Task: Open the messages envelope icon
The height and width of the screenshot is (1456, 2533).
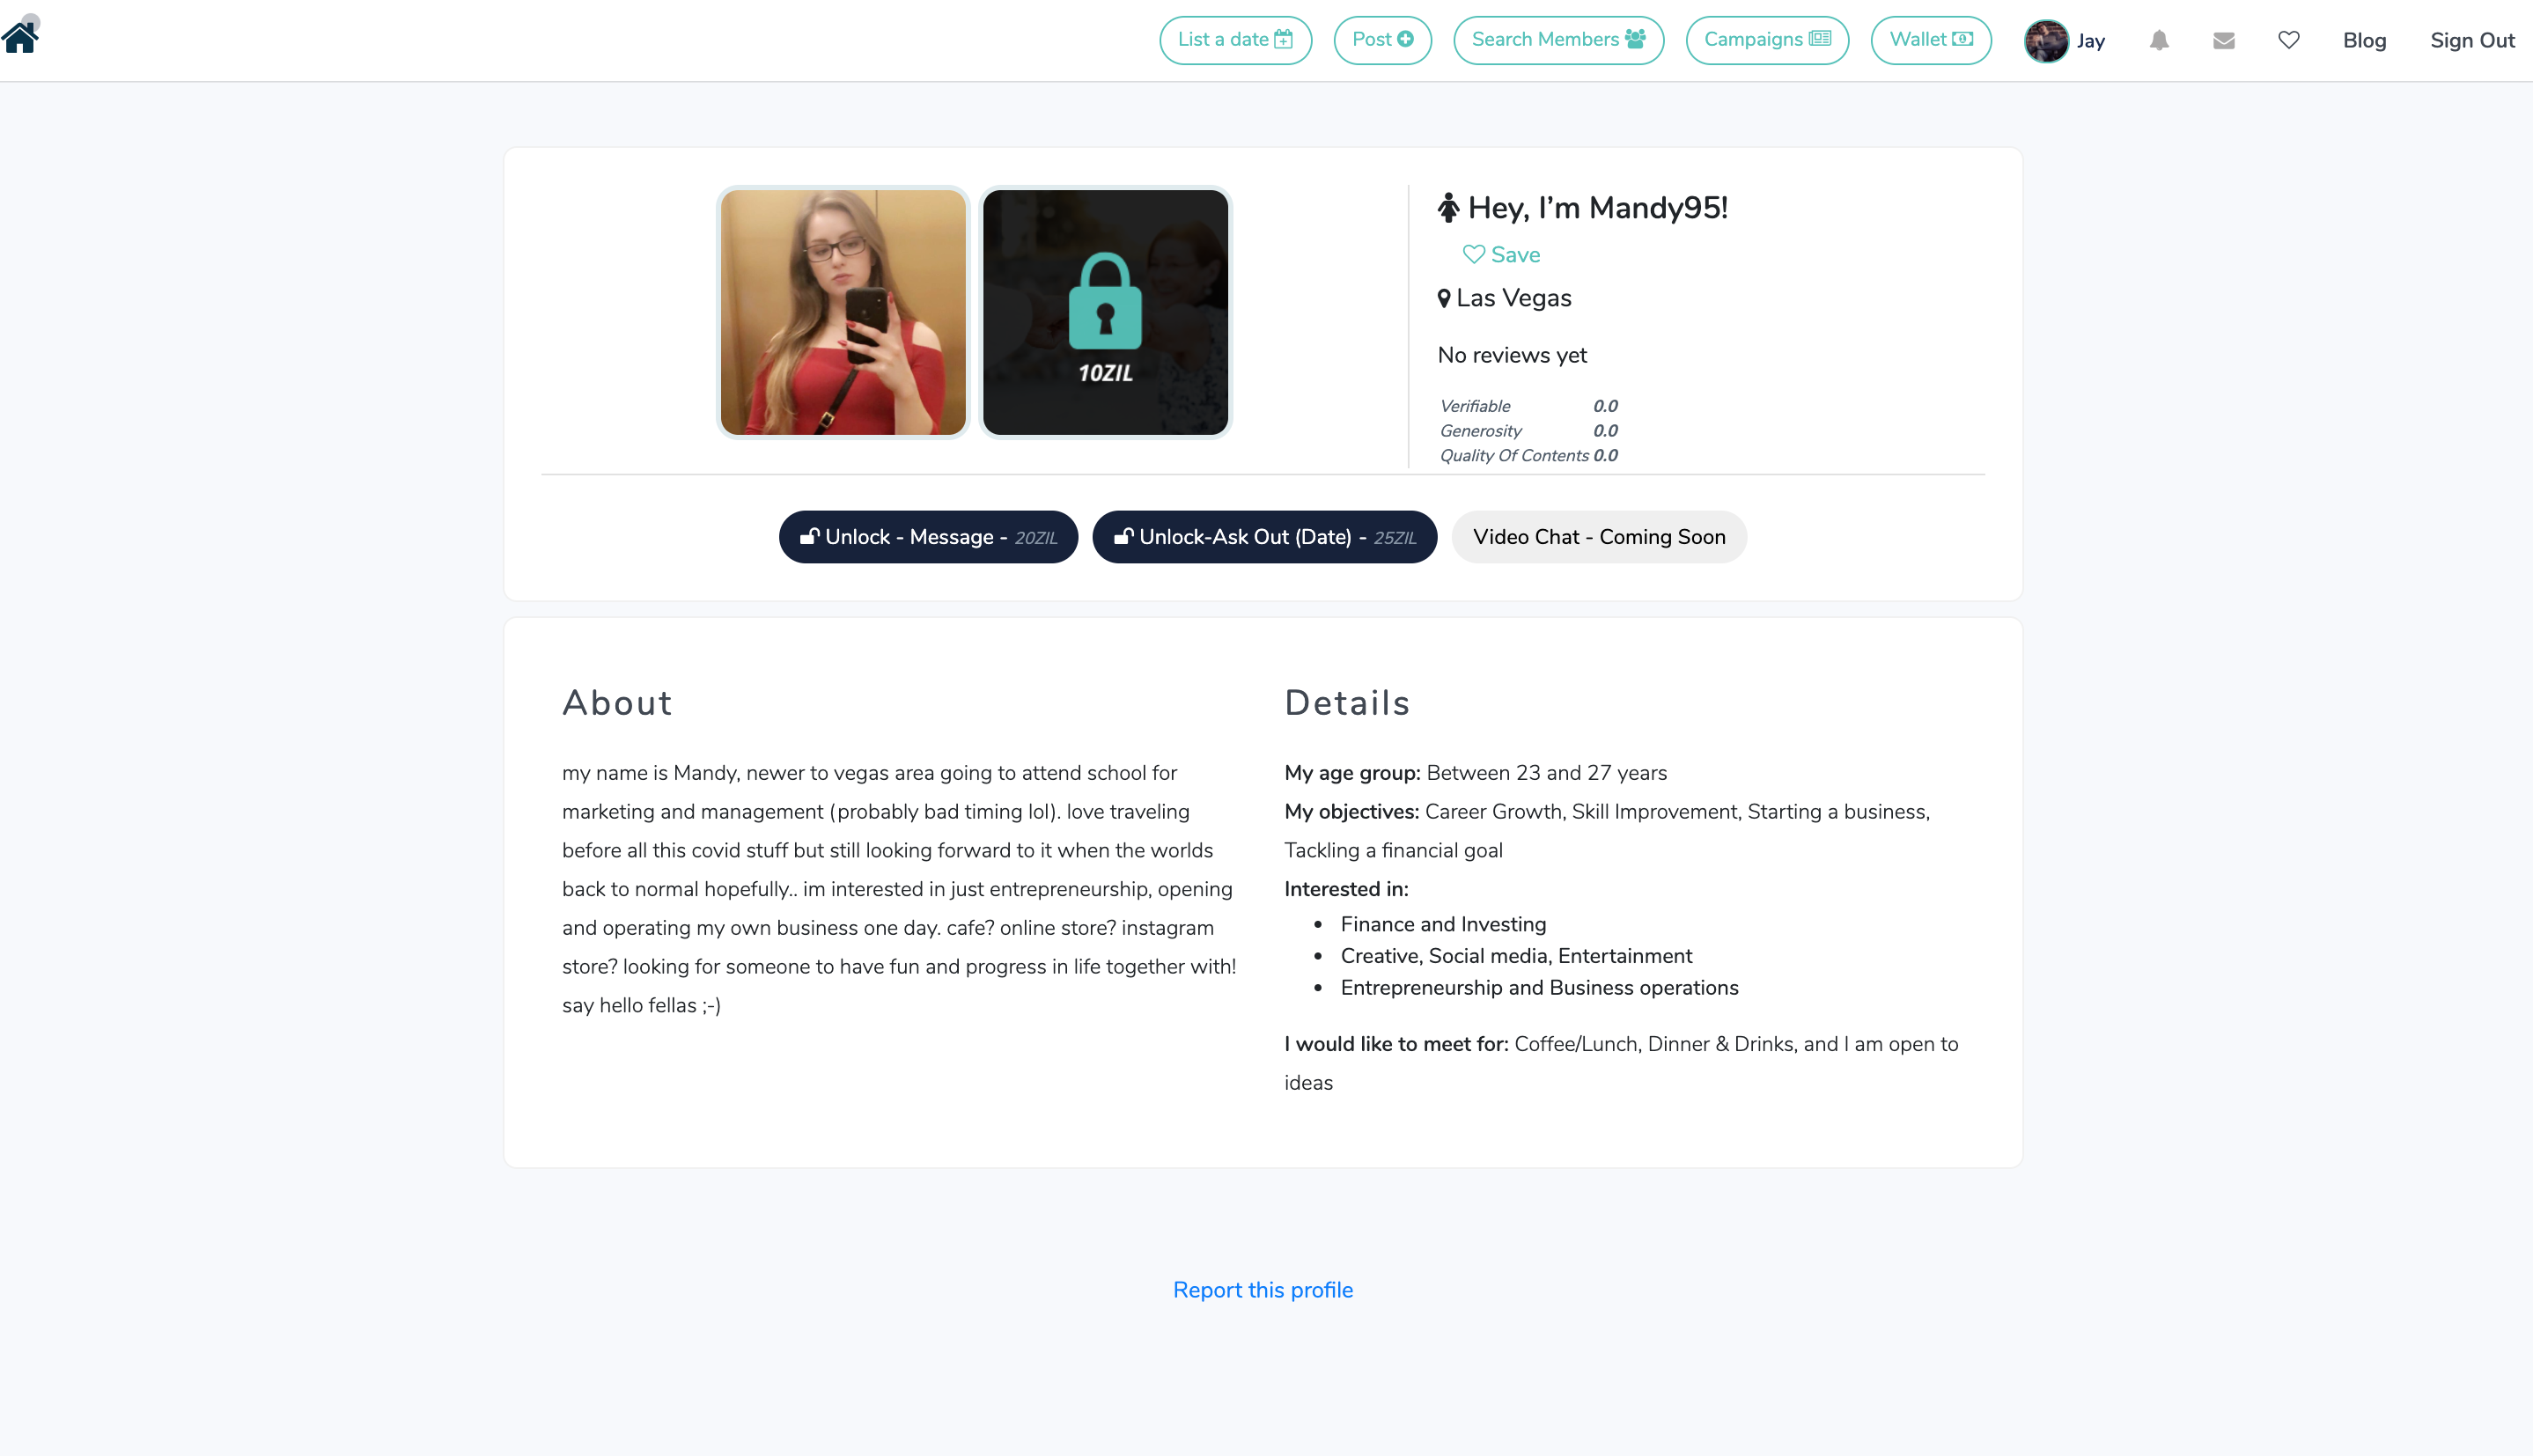Action: click(2224, 40)
